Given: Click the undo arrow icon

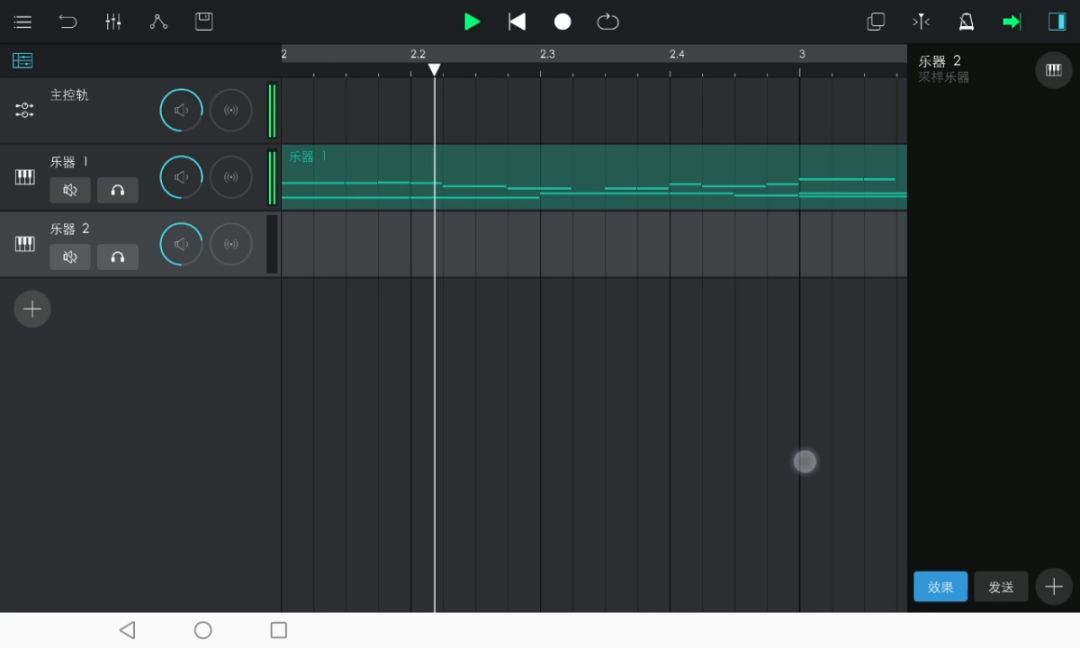Looking at the screenshot, I should tap(67, 22).
